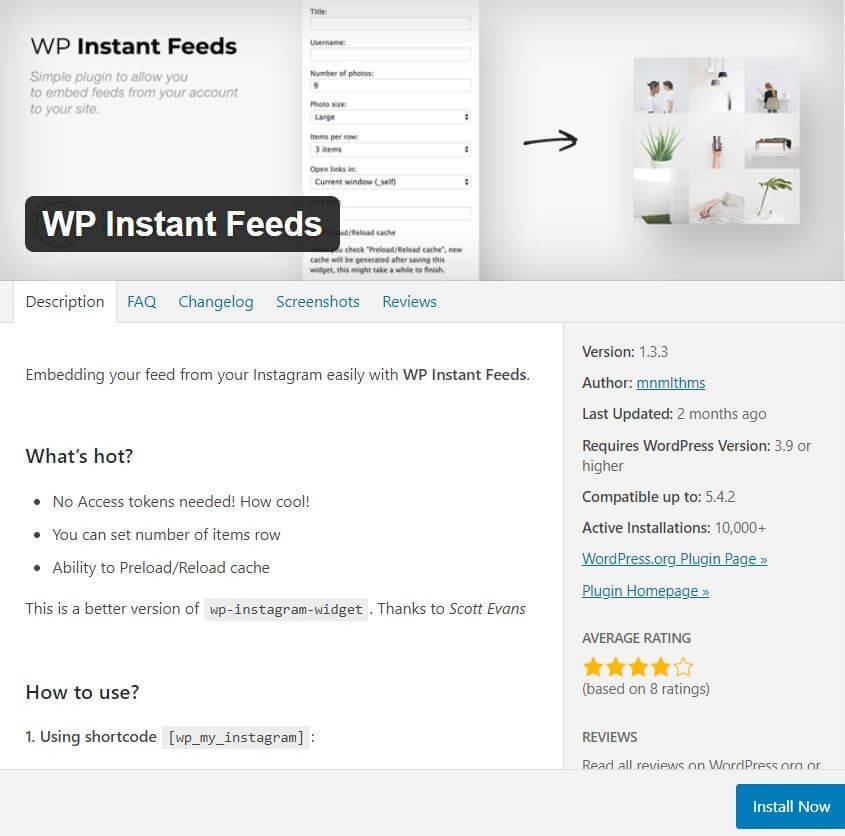
Task: View the Screenshots tab
Action: click(317, 301)
